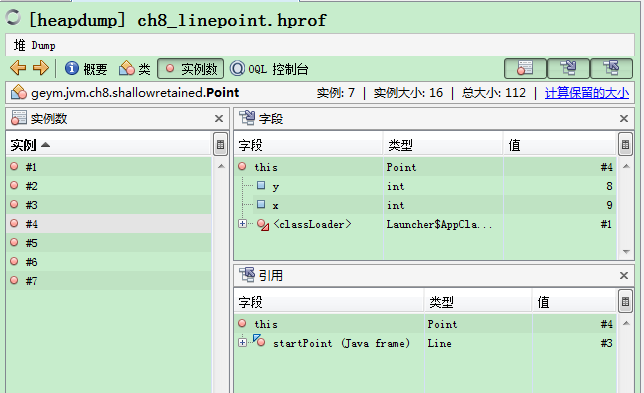Click the 类型 header in references table
This screenshot has width=644, height=393.
point(478,302)
